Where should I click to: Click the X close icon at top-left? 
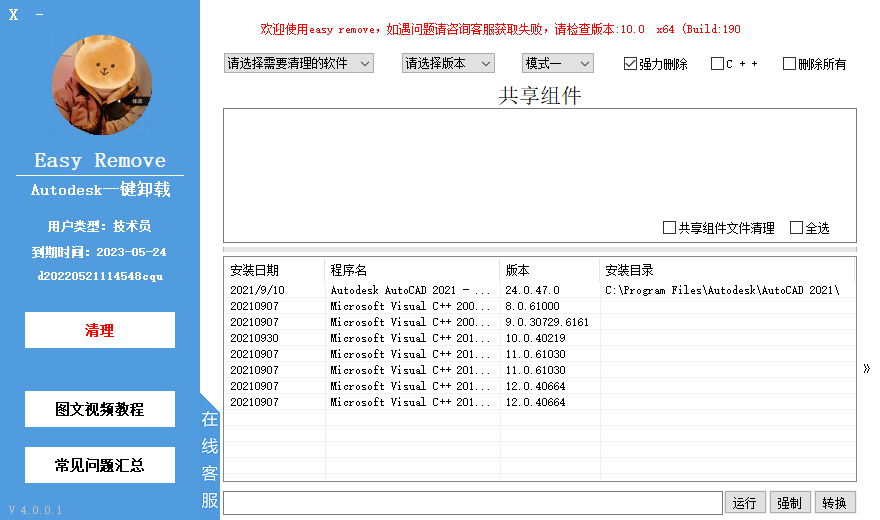pyautogui.click(x=13, y=15)
